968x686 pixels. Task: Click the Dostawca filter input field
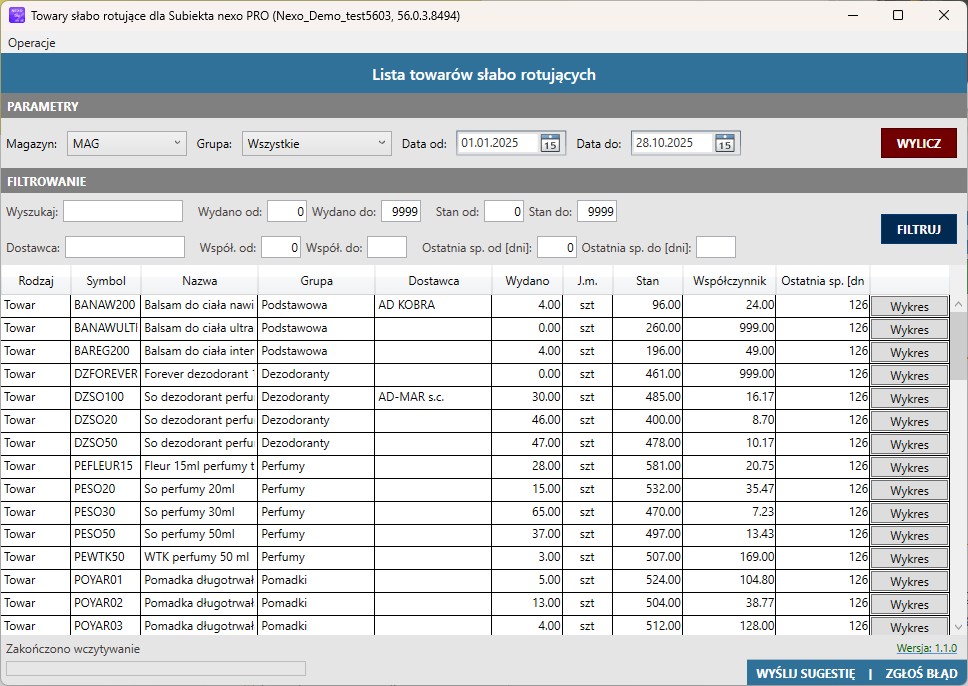tap(125, 247)
